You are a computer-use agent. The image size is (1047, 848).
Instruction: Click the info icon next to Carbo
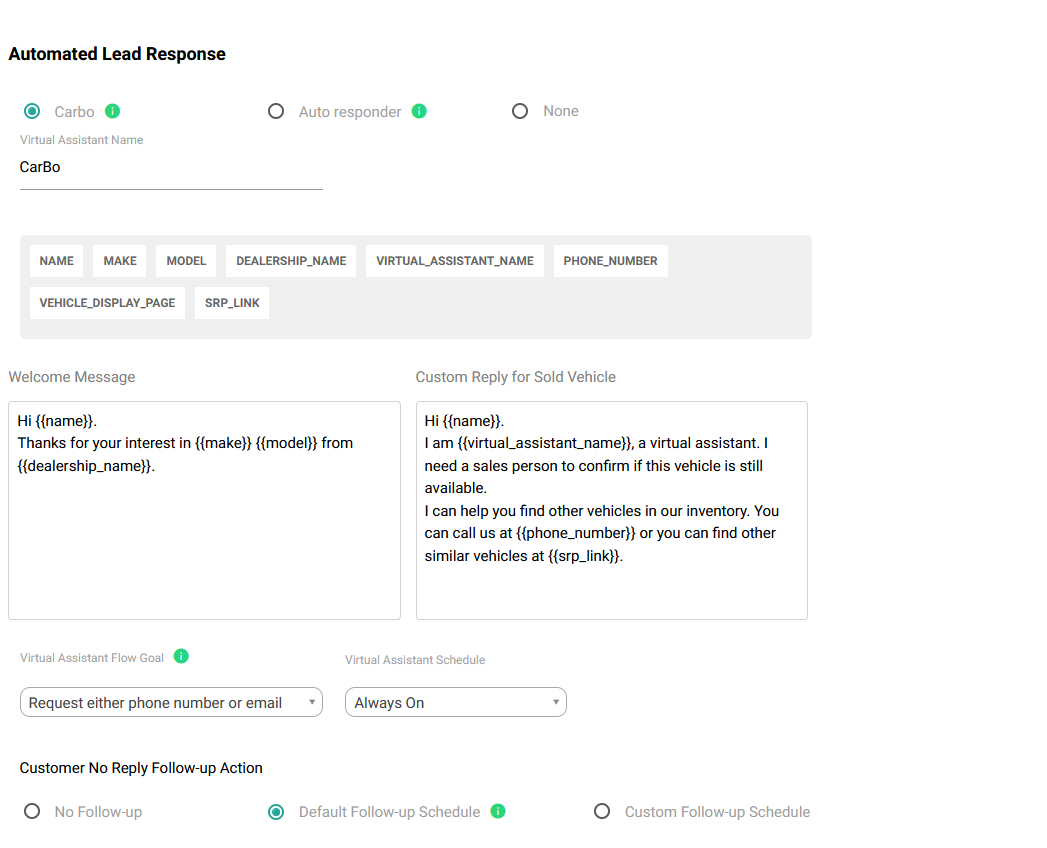point(113,111)
